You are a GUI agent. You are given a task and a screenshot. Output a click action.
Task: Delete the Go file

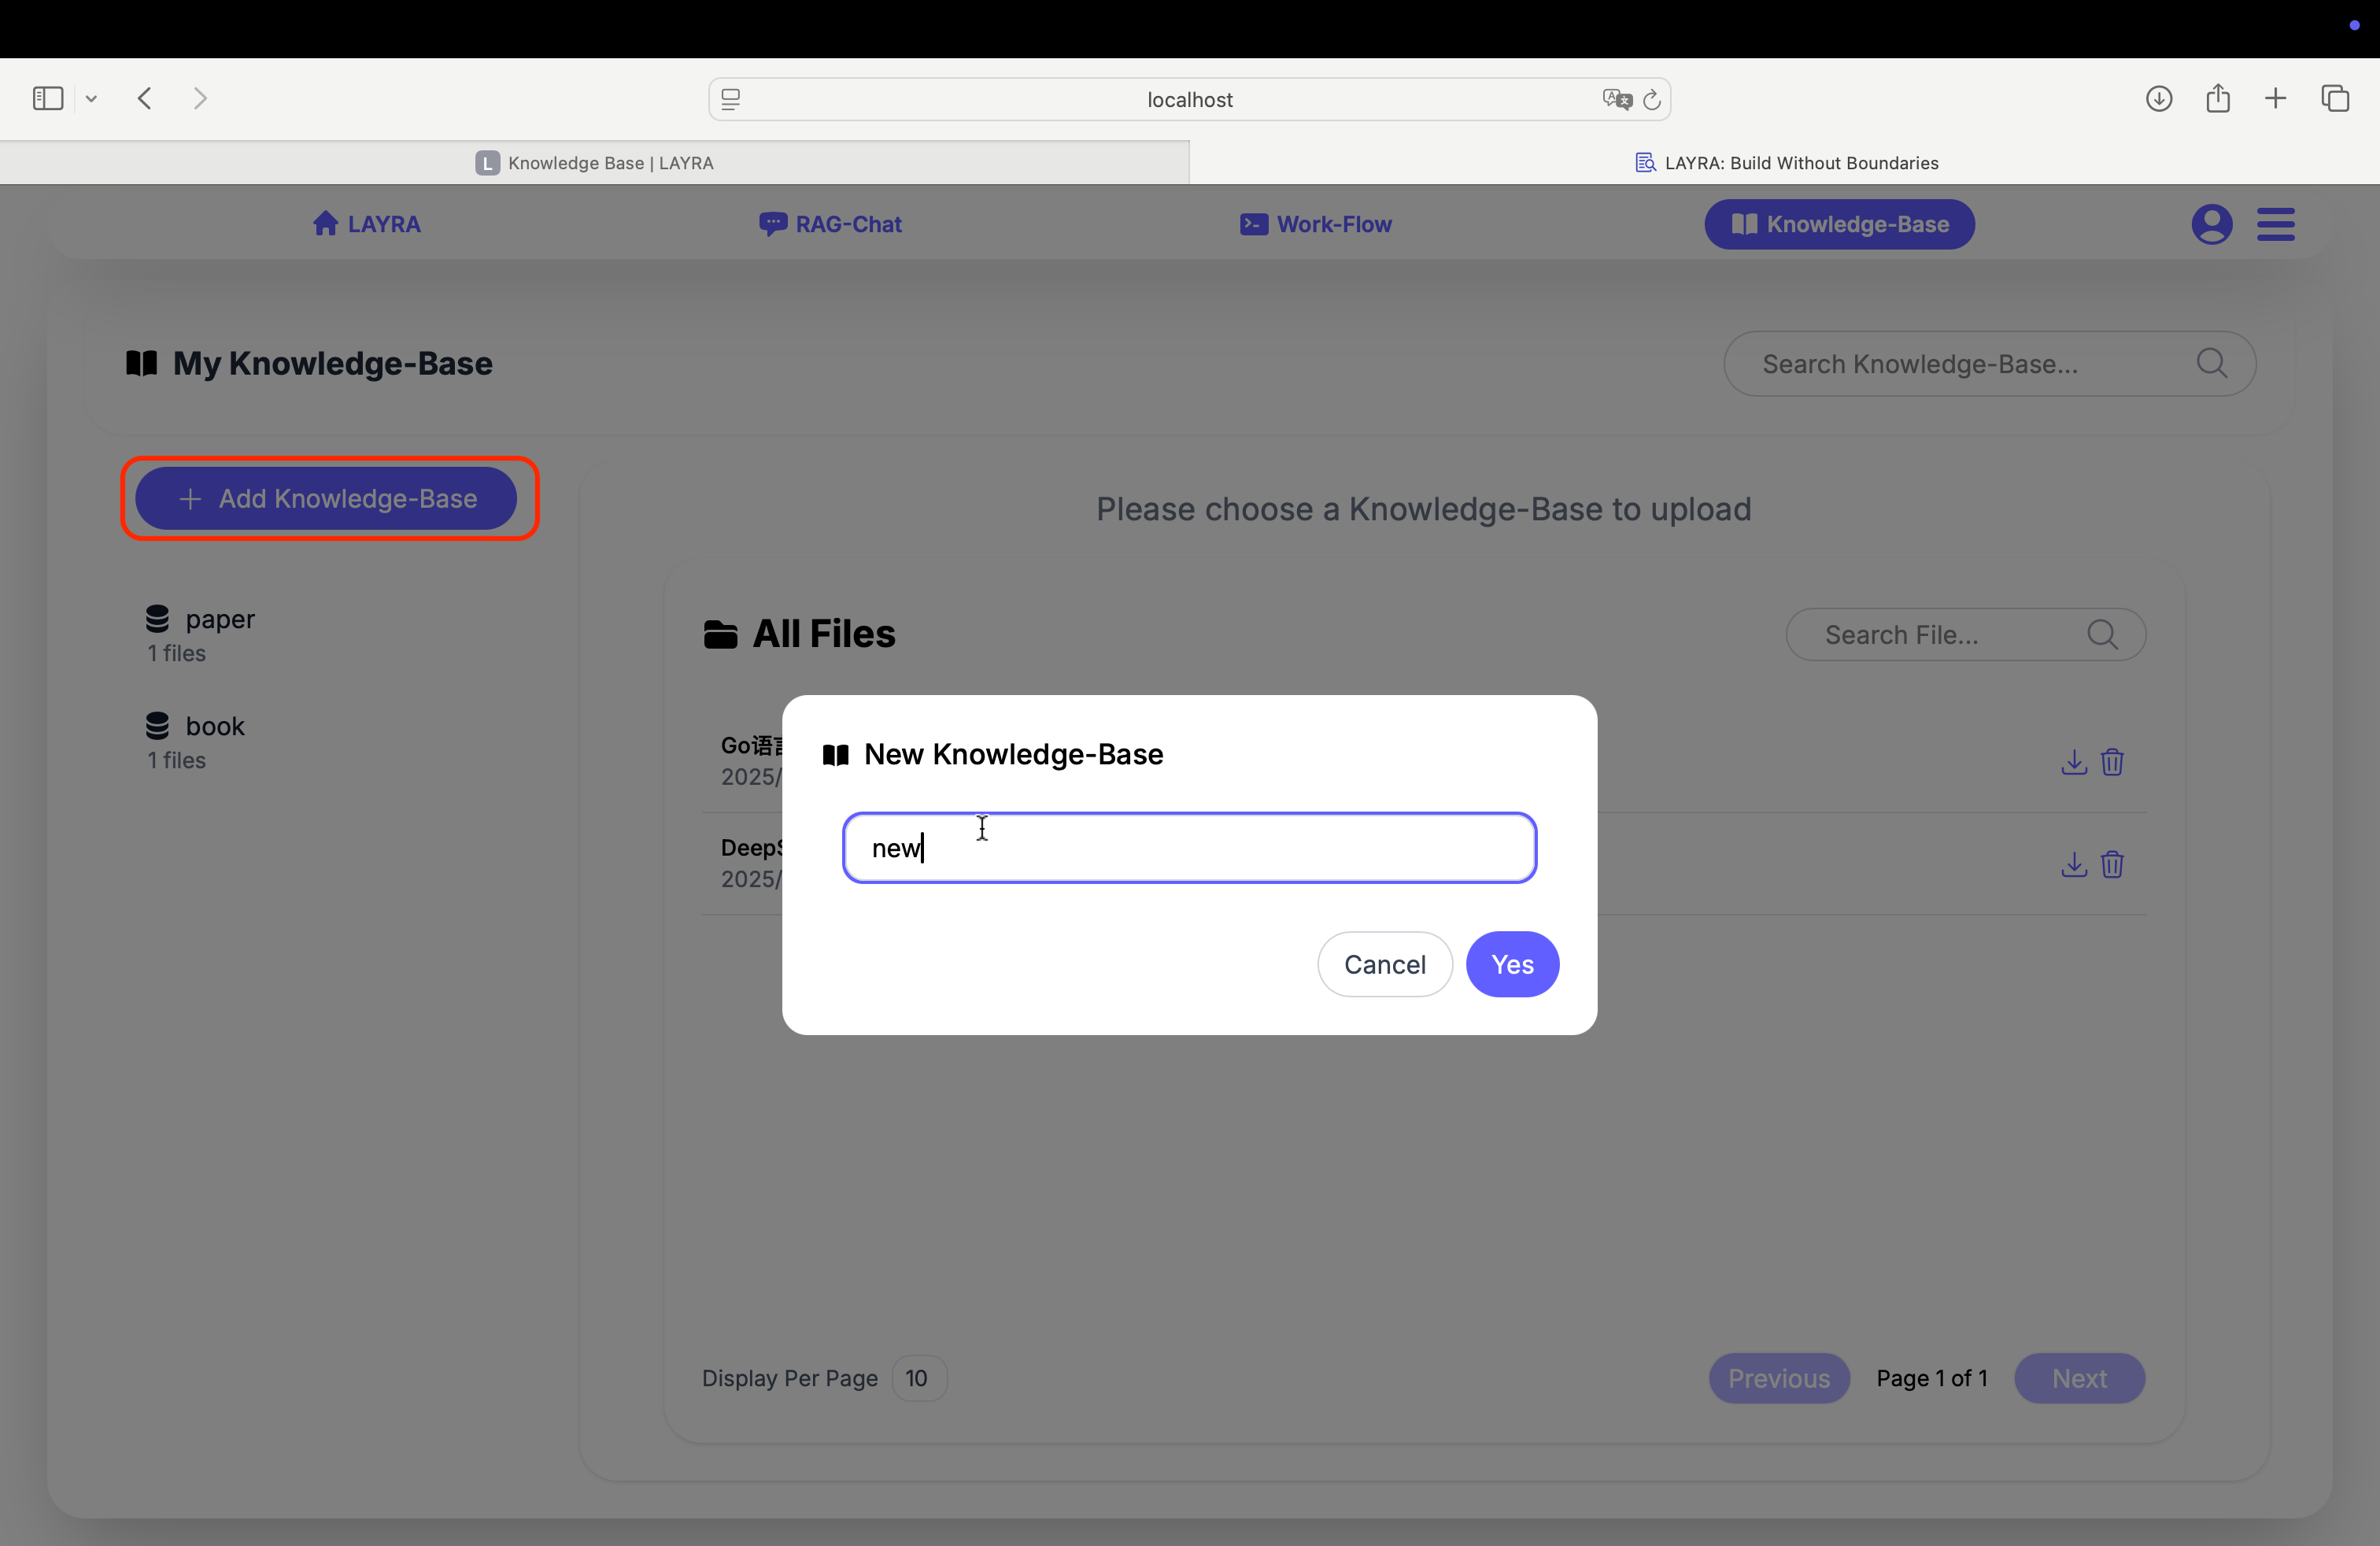tap(2112, 762)
